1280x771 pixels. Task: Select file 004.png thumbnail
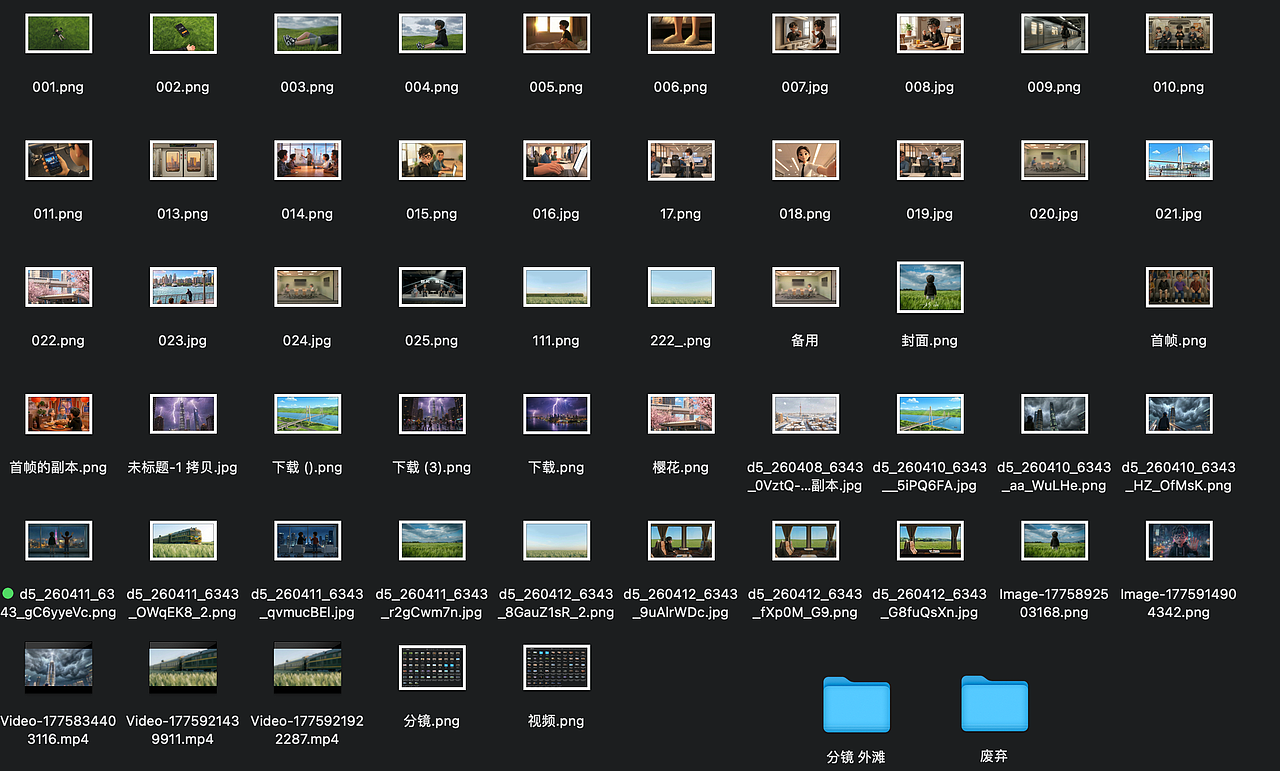(x=432, y=33)
